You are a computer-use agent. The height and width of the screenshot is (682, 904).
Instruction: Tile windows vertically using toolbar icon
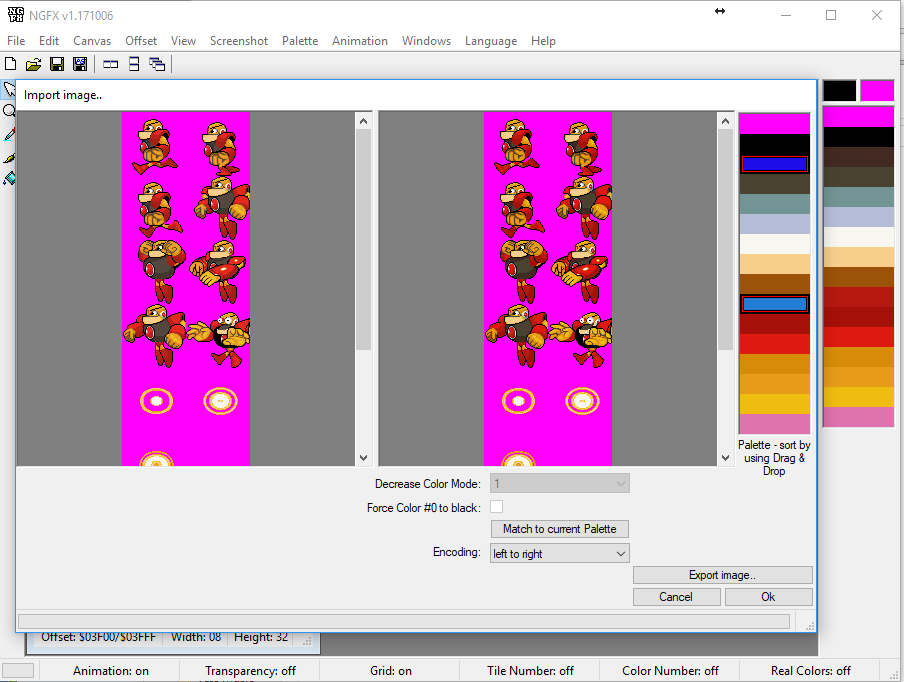(134, 64)
